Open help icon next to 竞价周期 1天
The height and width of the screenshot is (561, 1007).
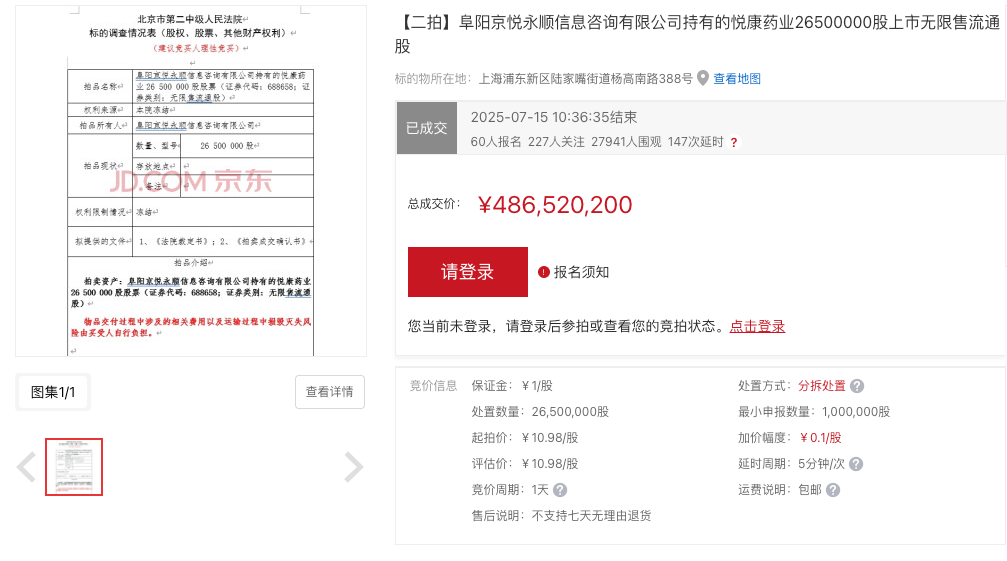point(560,490)
